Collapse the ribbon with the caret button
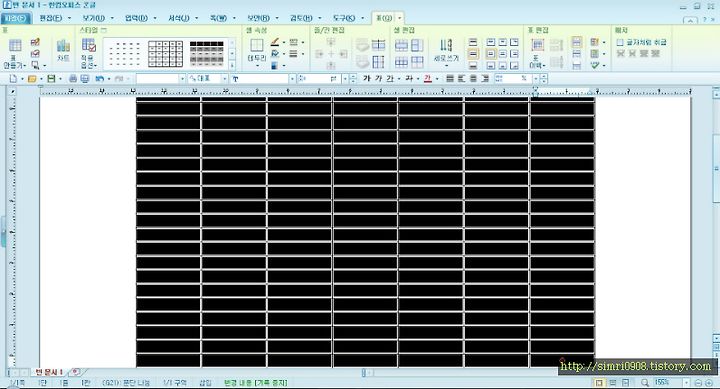720x389 pixels. tap(690, 20)
